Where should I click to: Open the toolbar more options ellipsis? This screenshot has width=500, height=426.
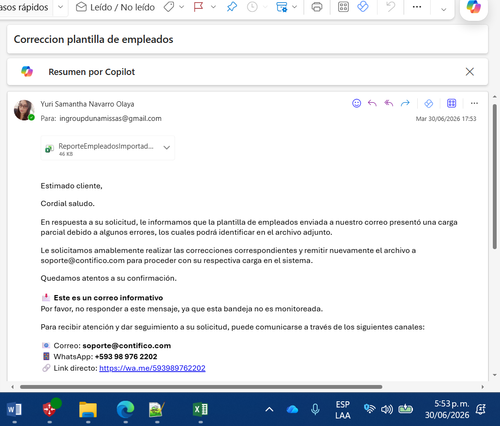(x=417, y=7)
